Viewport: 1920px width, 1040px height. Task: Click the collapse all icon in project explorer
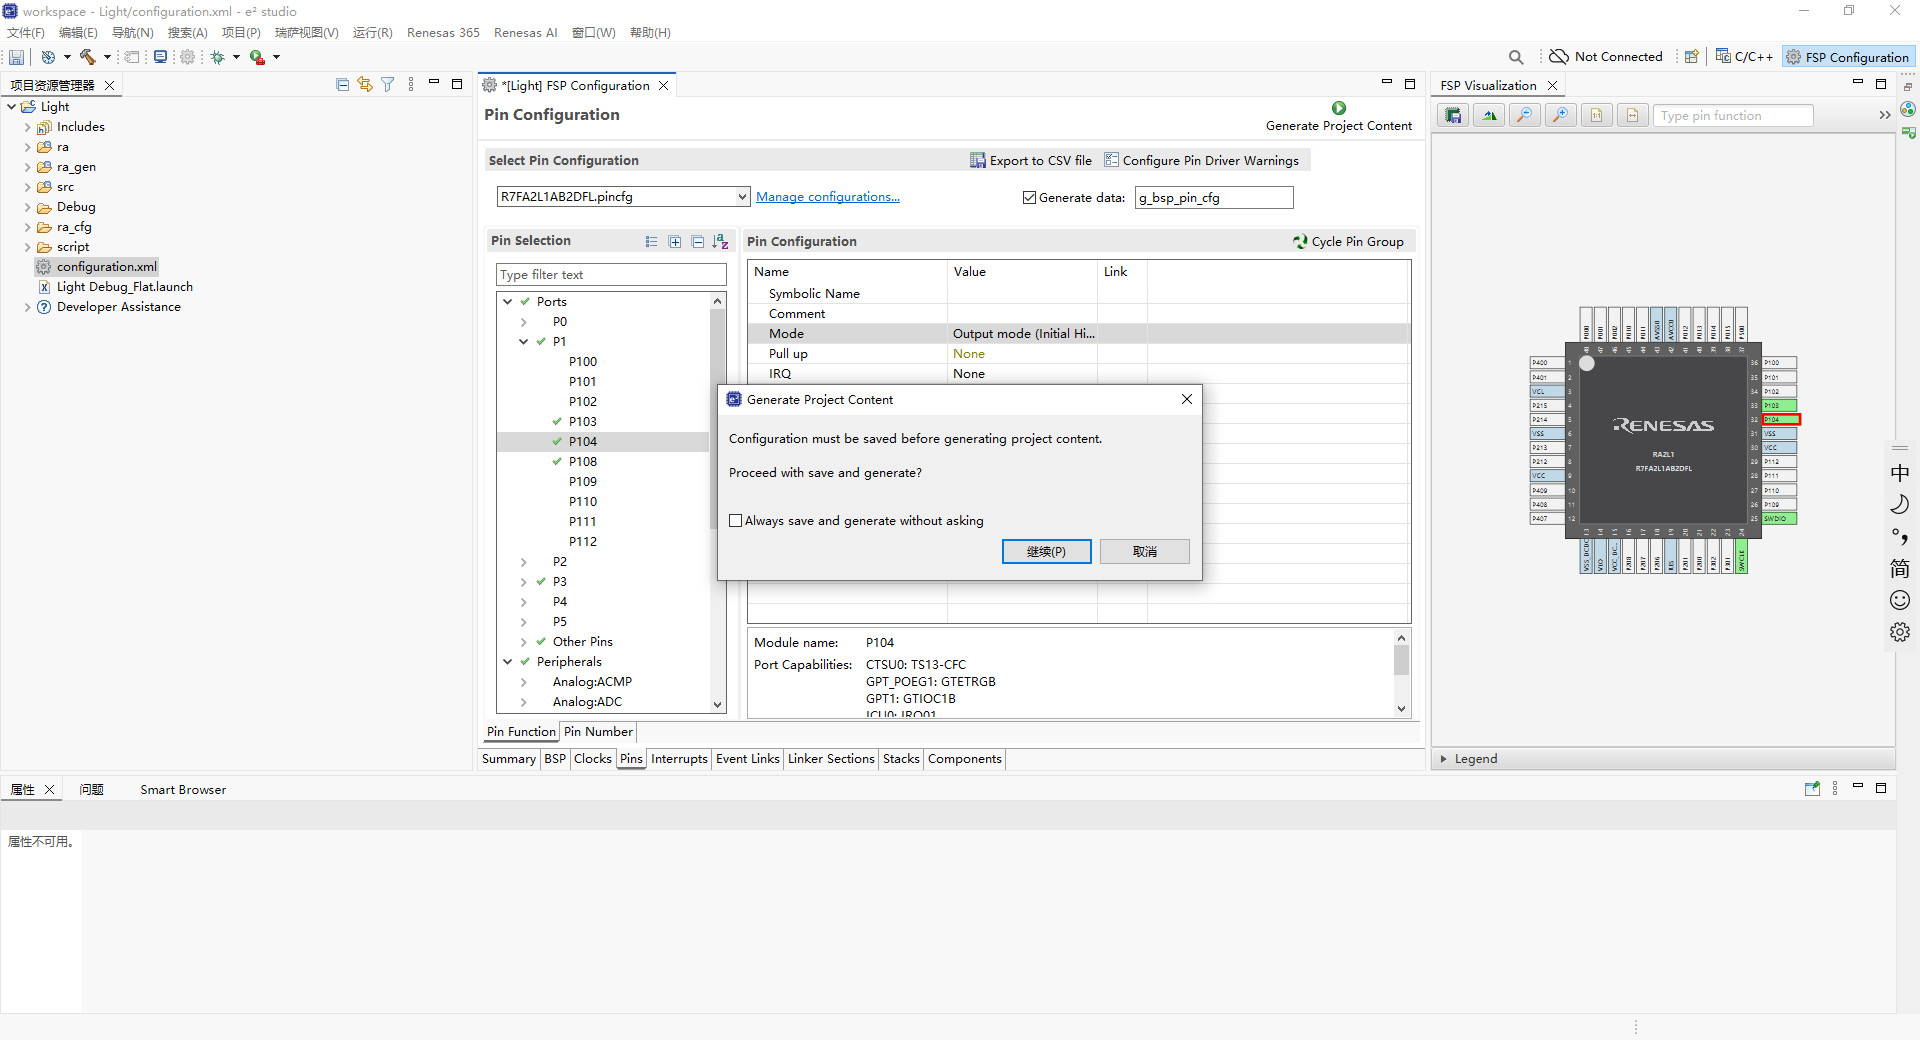342,85
